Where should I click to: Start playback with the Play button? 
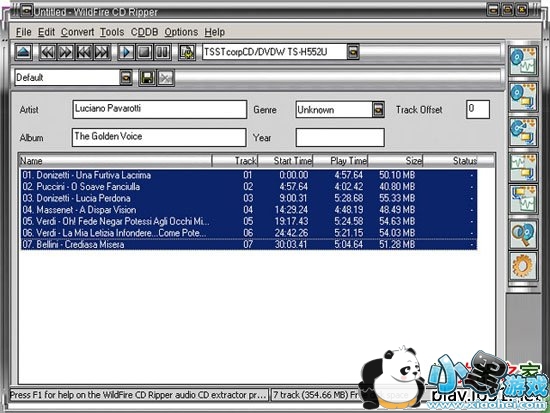click(126, 52)
